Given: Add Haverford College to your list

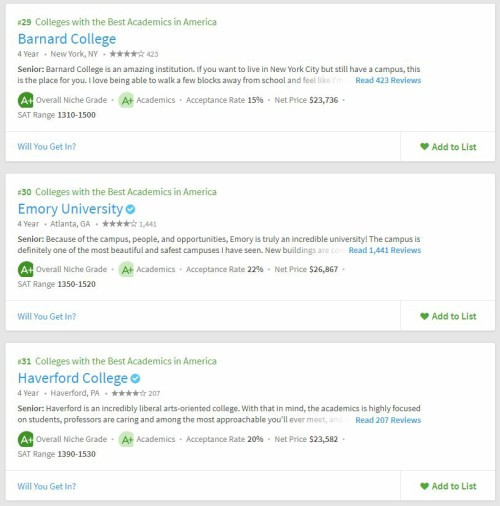Looking at the screenshot, I should (448, 486).
